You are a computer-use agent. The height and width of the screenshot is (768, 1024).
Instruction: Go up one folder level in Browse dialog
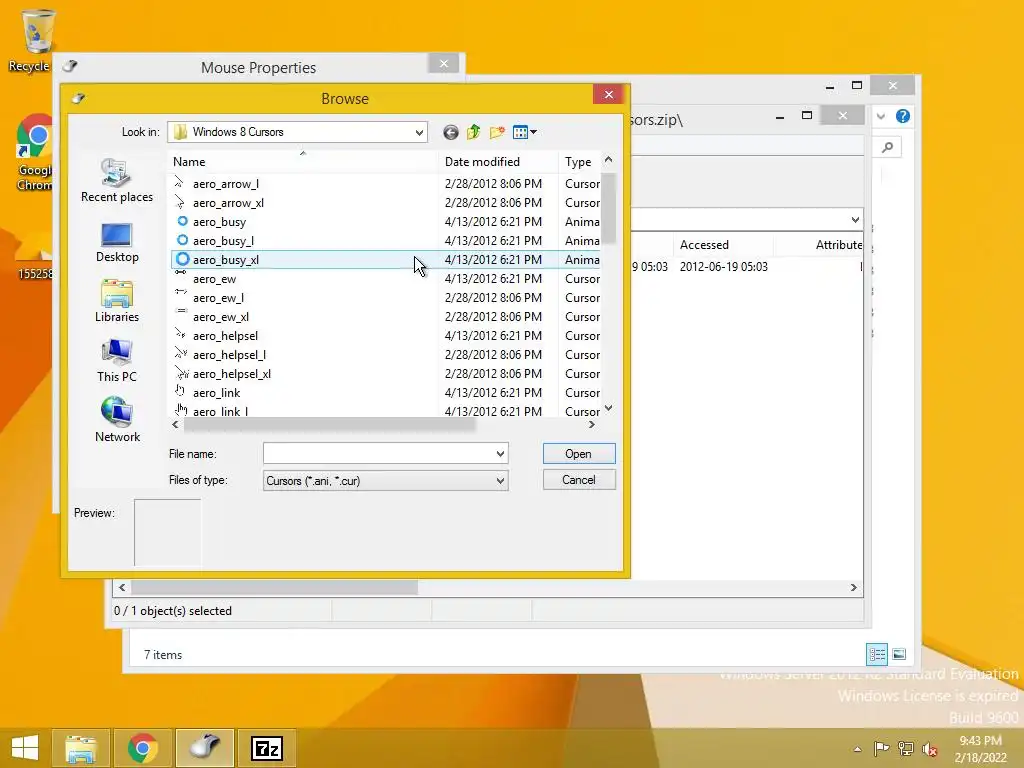473,133
